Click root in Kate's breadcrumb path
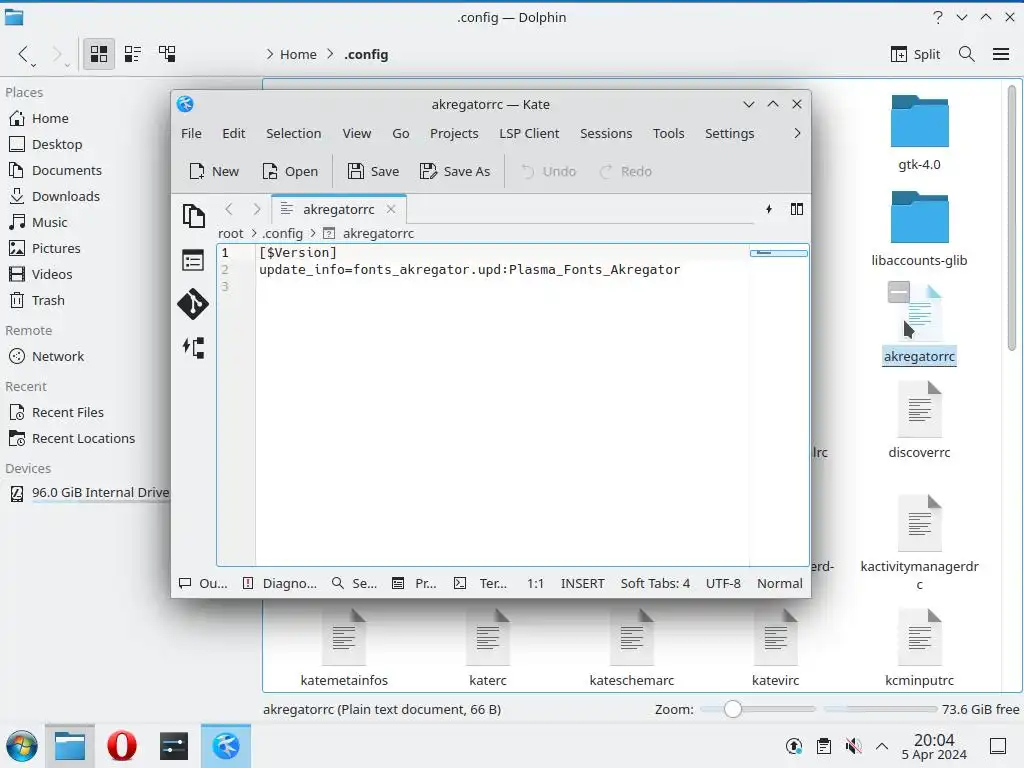This screenshot has width=1024, height=768. point(231,233)
